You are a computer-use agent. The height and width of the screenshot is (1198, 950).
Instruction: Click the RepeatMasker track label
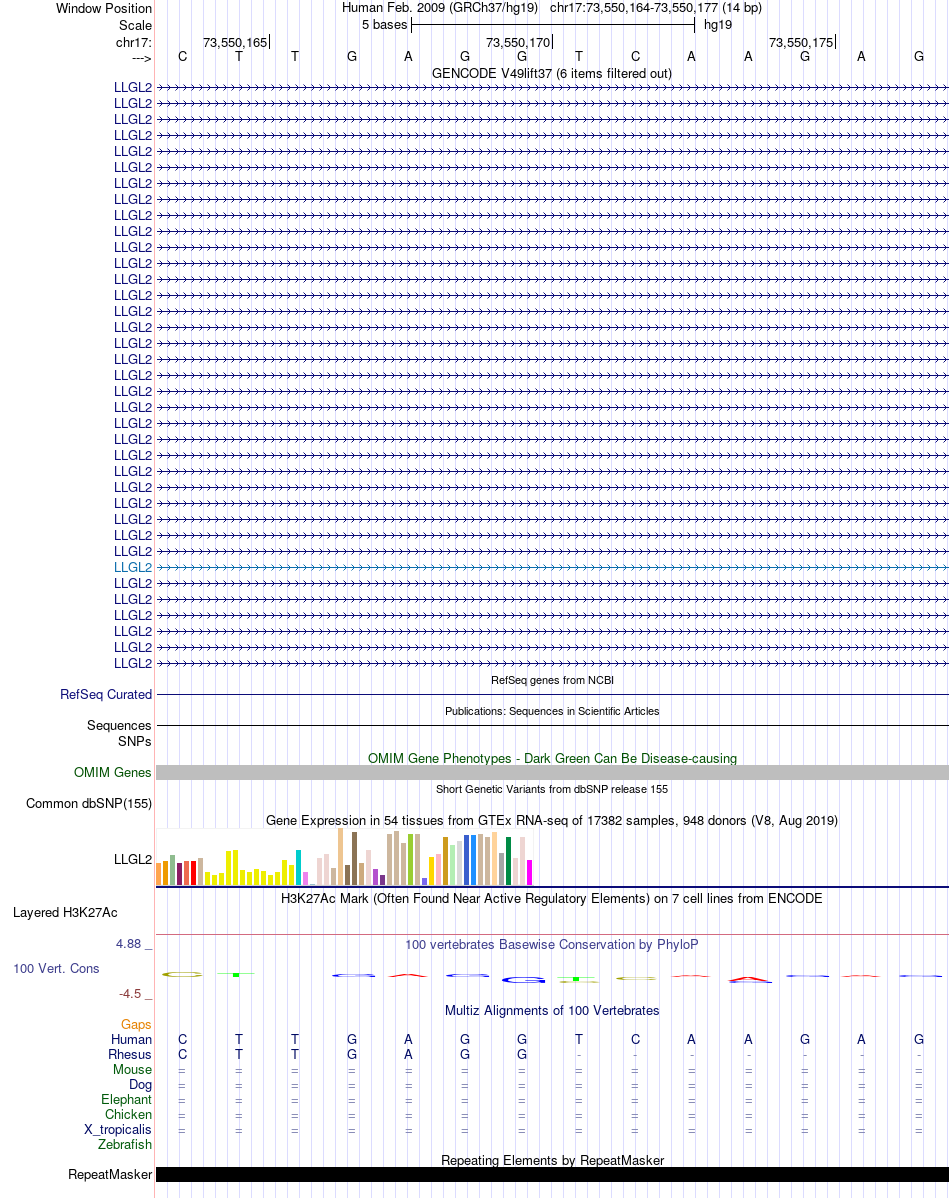(x=110, y=1174)
